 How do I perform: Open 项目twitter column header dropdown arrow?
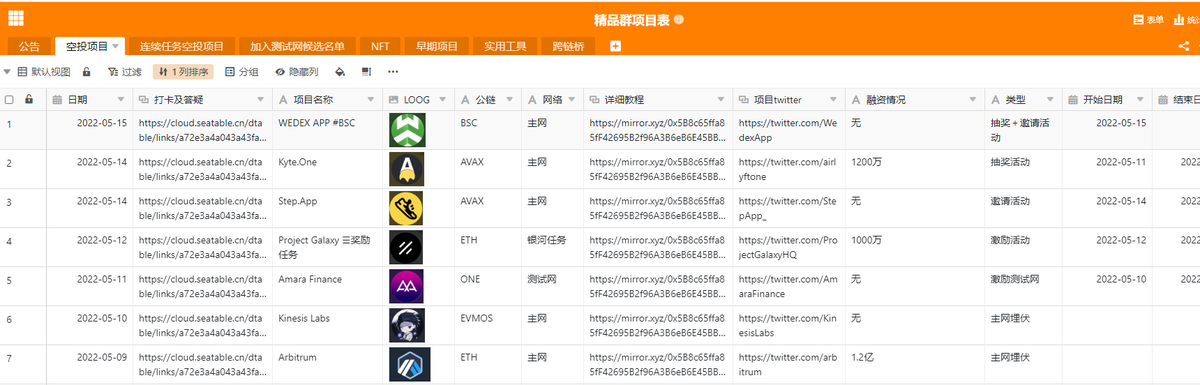(x=833, y=100)
